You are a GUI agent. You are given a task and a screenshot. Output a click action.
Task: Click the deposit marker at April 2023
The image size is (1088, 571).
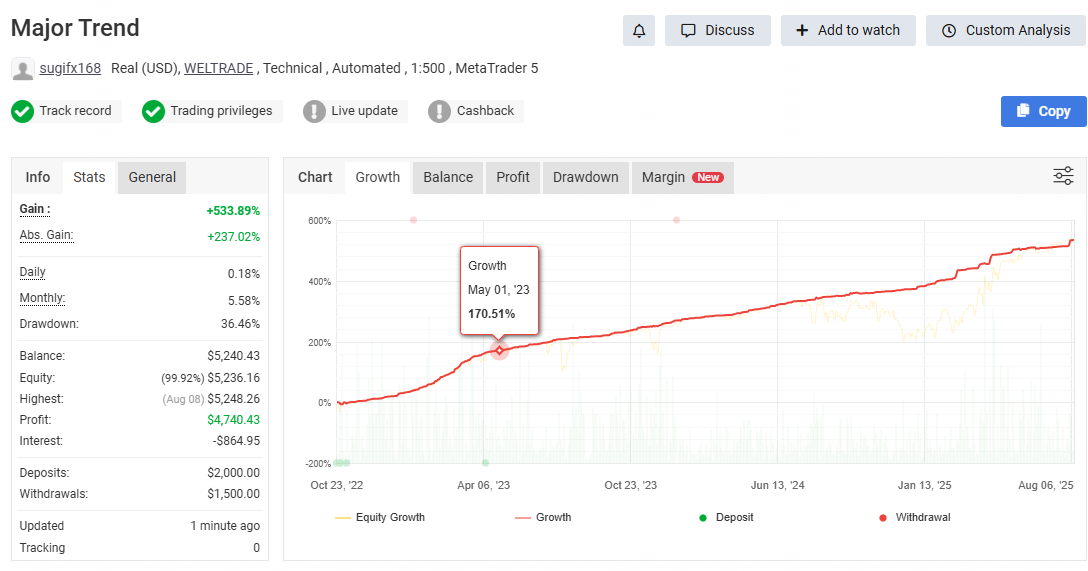pyautogui.click(x=485, y=463)
